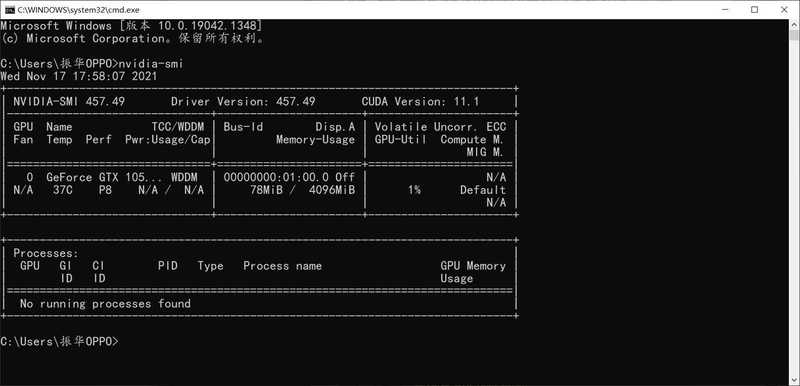Click the 78MiB / 4096MiB memory usage
800x386 pixels.
point(303,190)
